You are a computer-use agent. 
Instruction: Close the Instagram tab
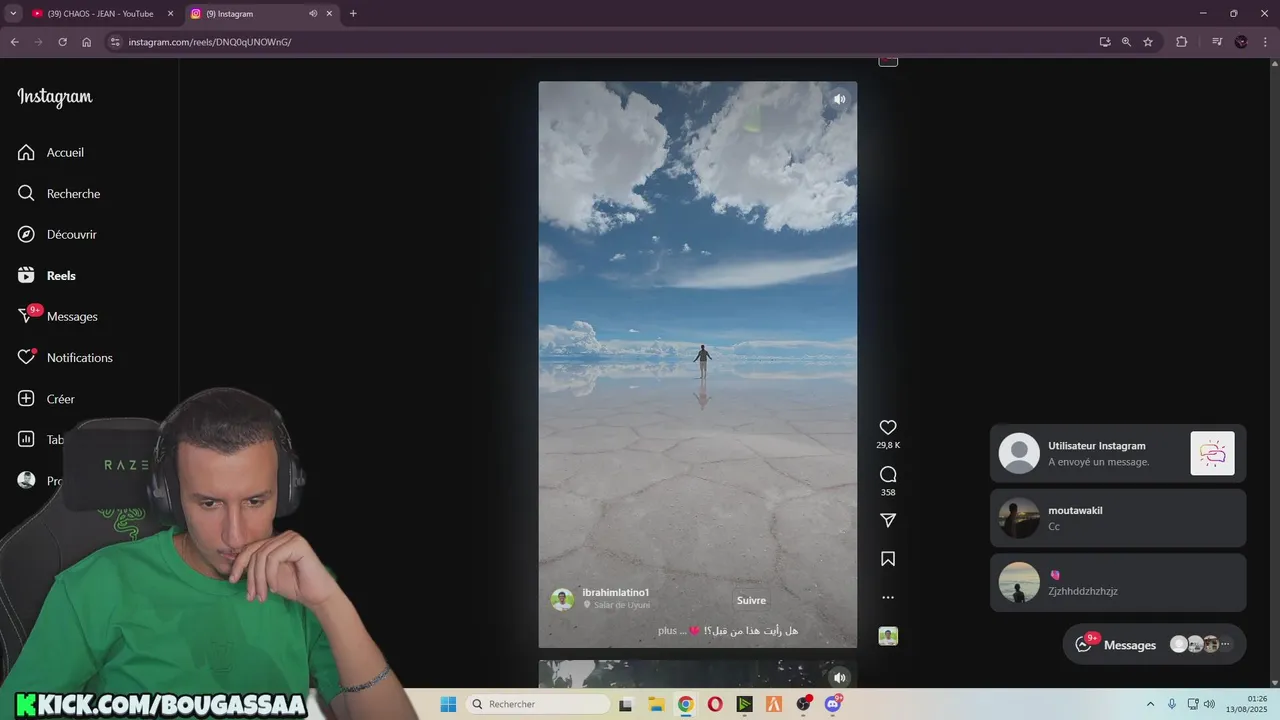[331, 14]
